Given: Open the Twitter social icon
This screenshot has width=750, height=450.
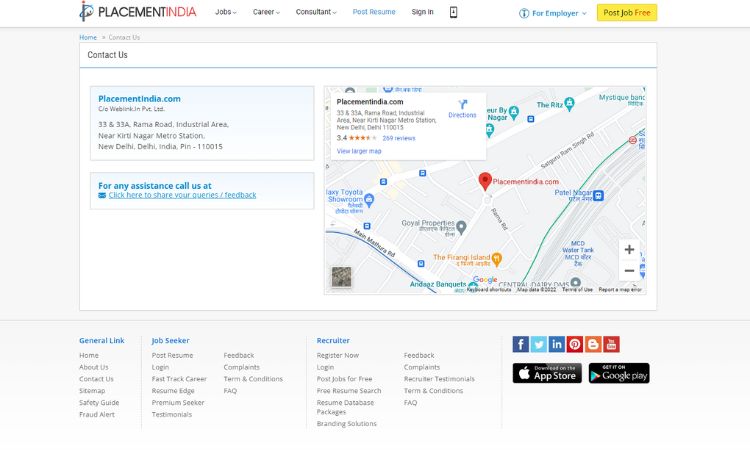Looking at the screenshot, I should [539, 344].
